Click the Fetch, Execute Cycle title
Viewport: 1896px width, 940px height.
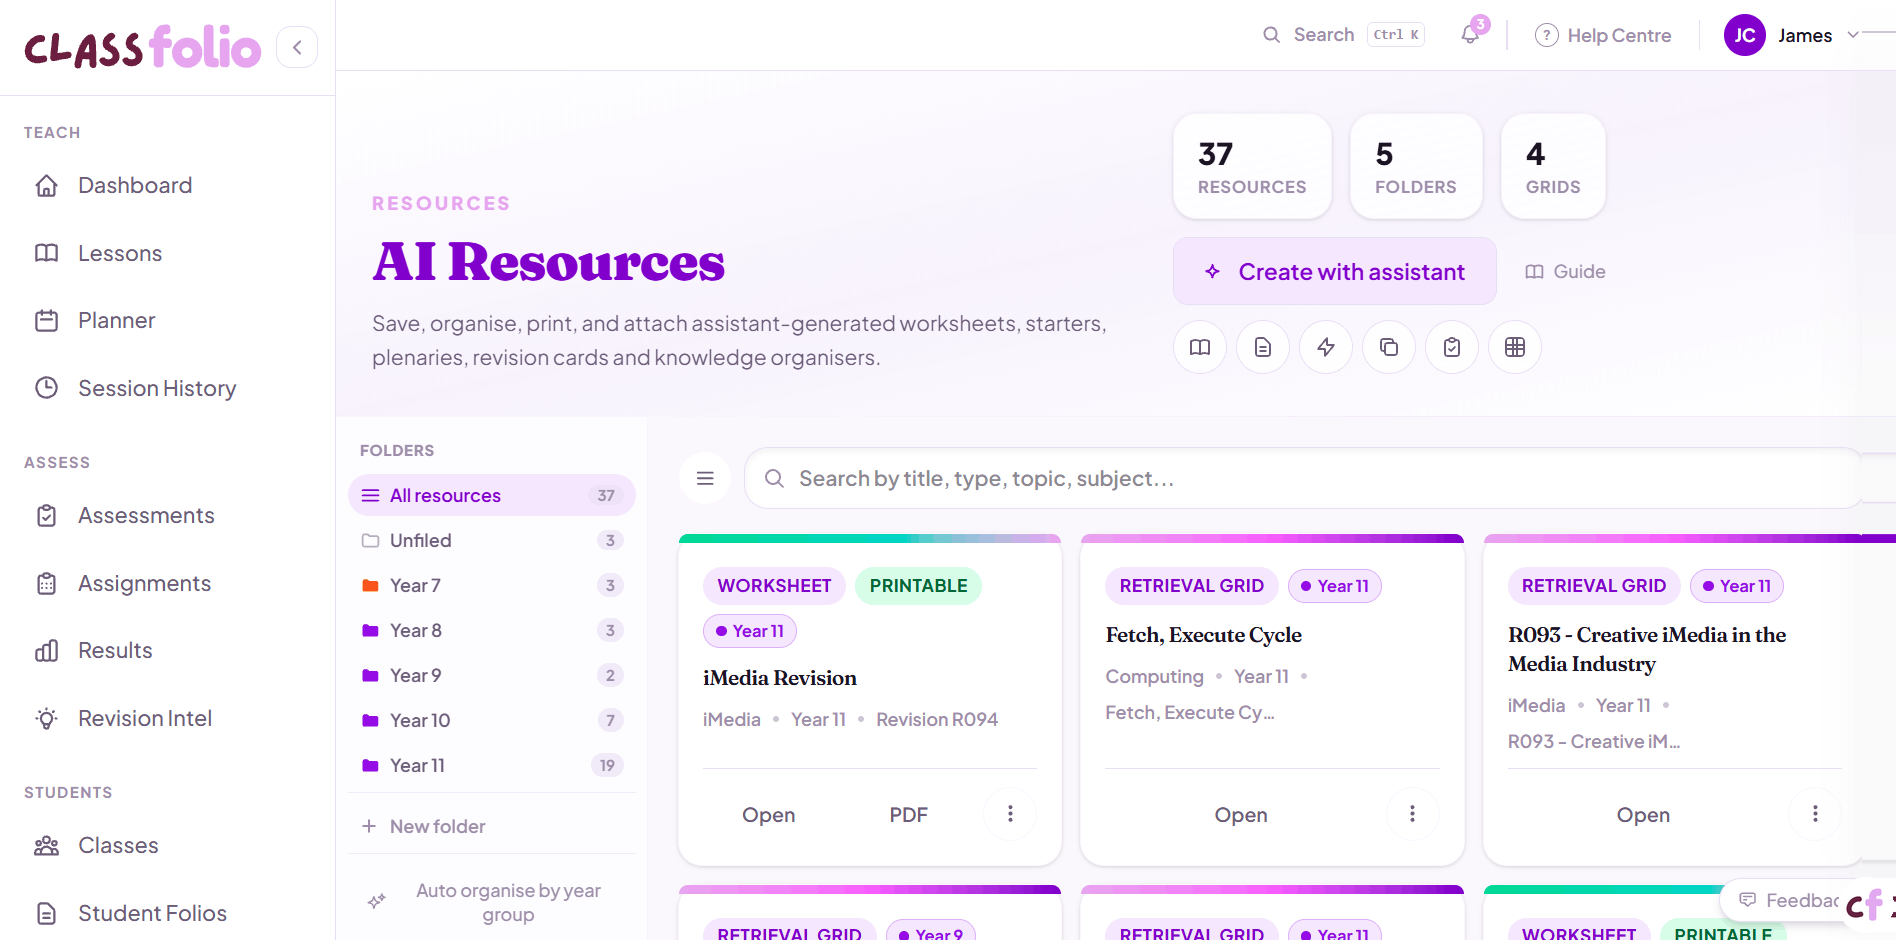click(1204, 635)
